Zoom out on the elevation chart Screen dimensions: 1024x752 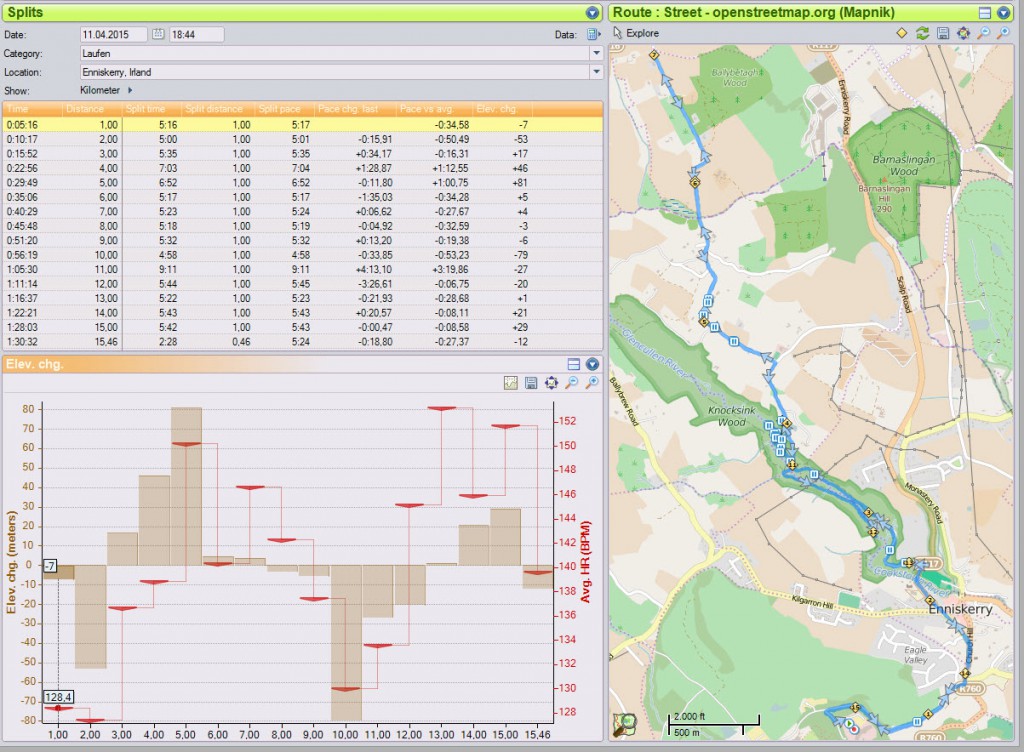571,383
